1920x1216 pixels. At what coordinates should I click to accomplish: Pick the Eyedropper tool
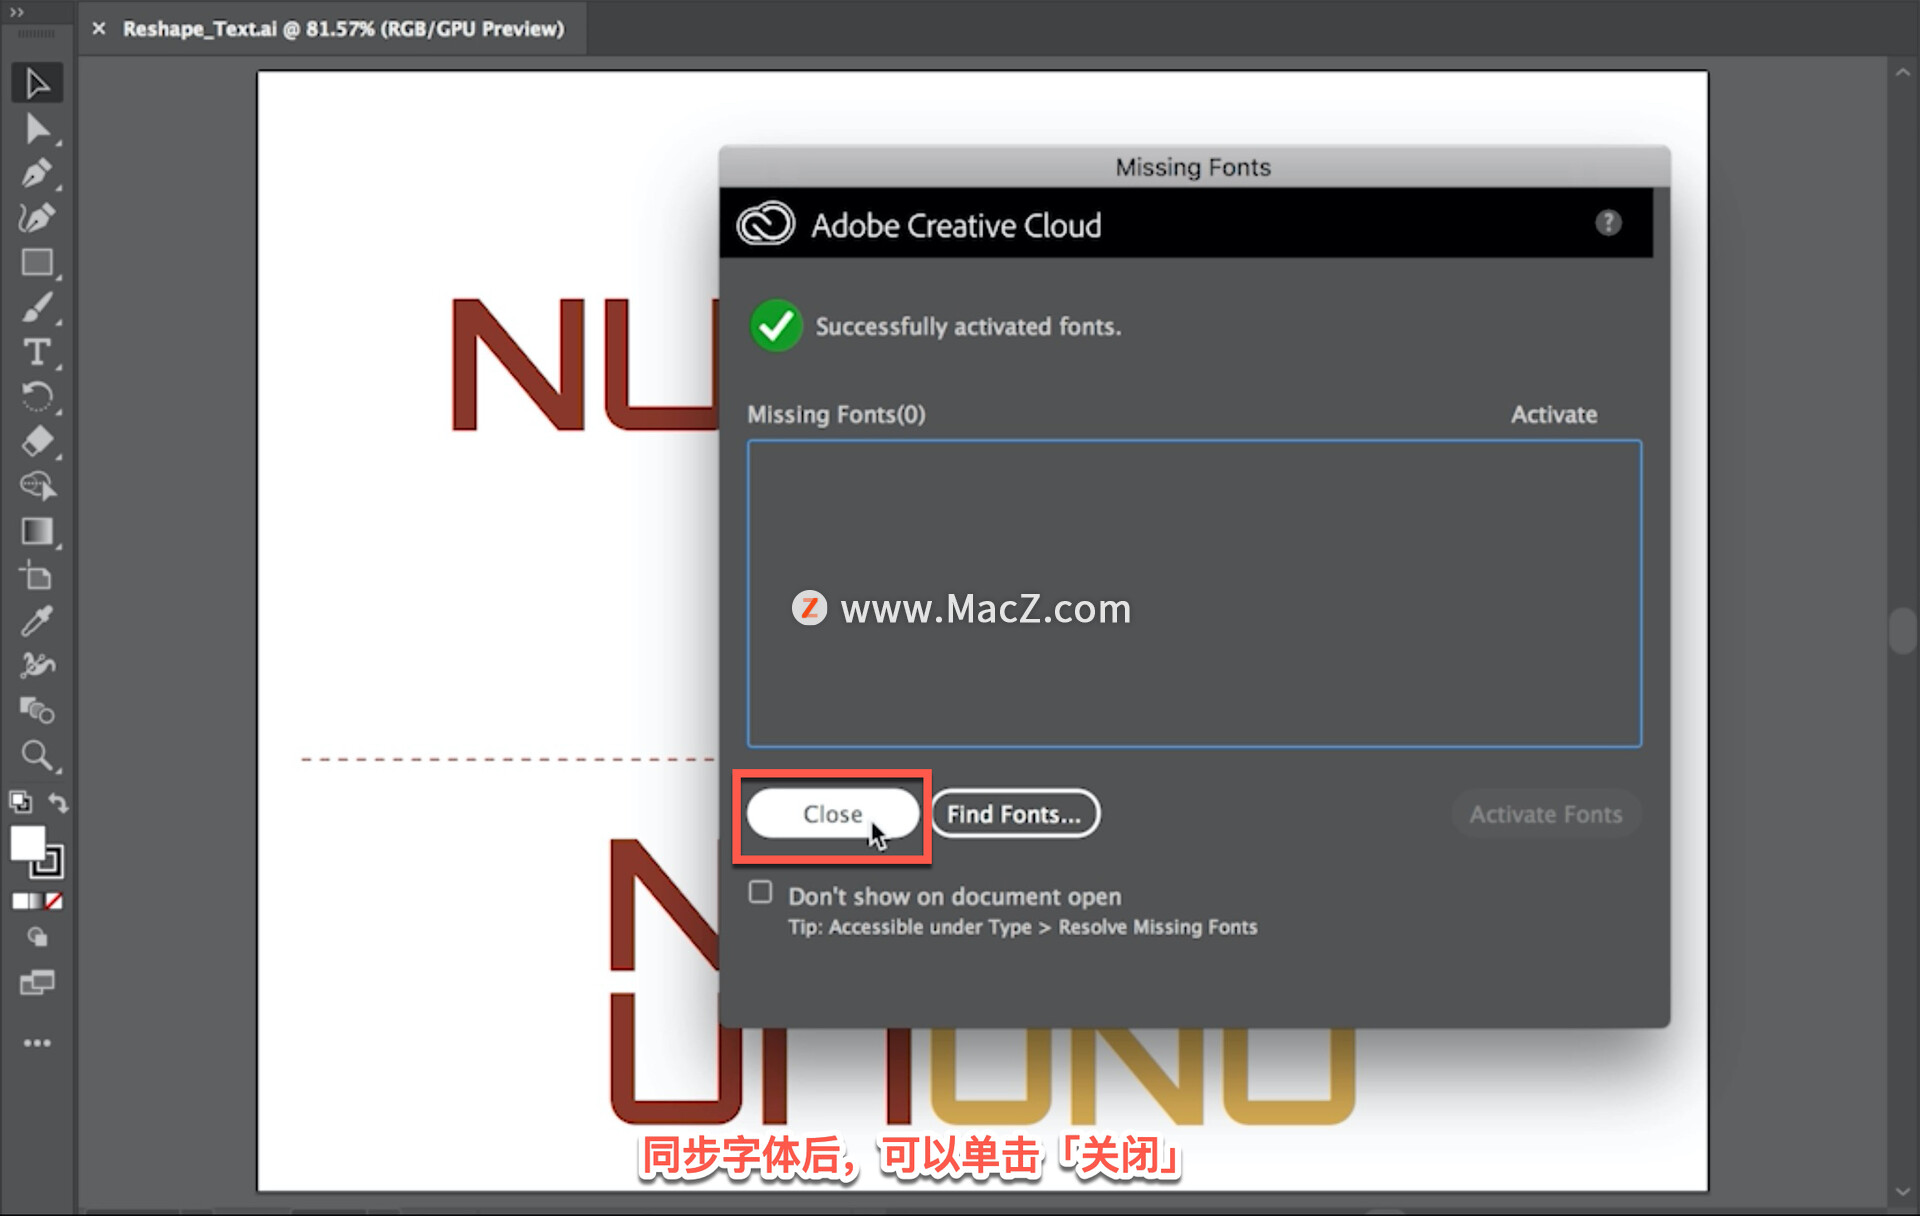37,621
